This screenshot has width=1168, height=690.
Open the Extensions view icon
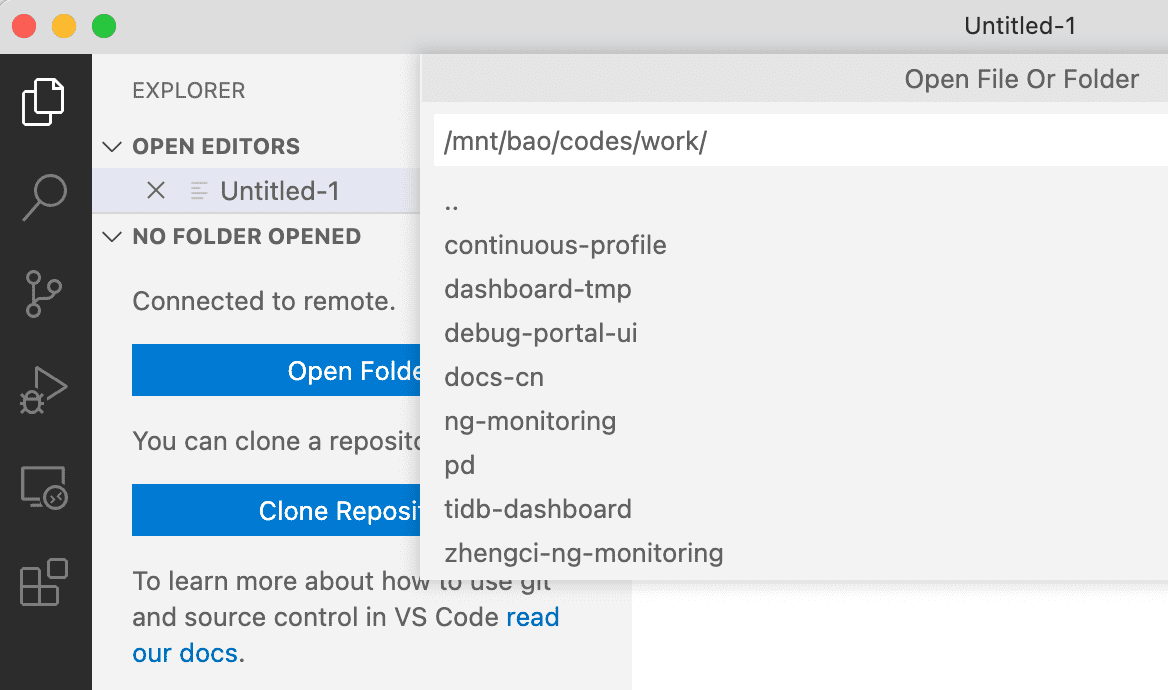click(44, 582)
